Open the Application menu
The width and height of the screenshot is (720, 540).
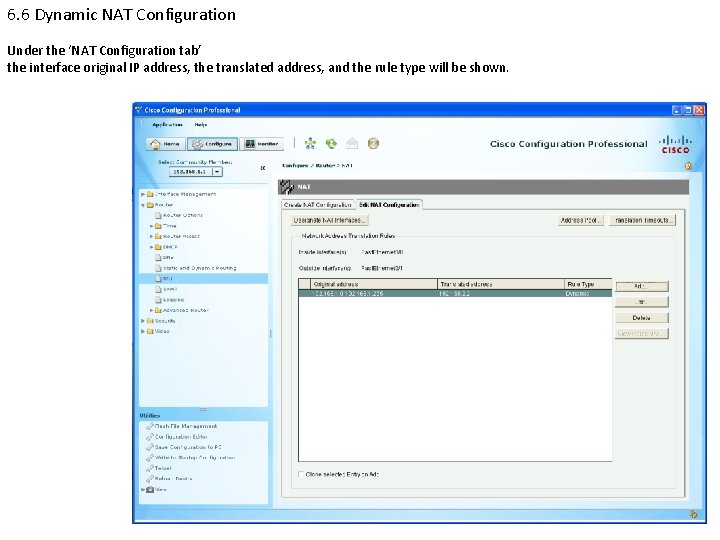(x=167, y=125)
